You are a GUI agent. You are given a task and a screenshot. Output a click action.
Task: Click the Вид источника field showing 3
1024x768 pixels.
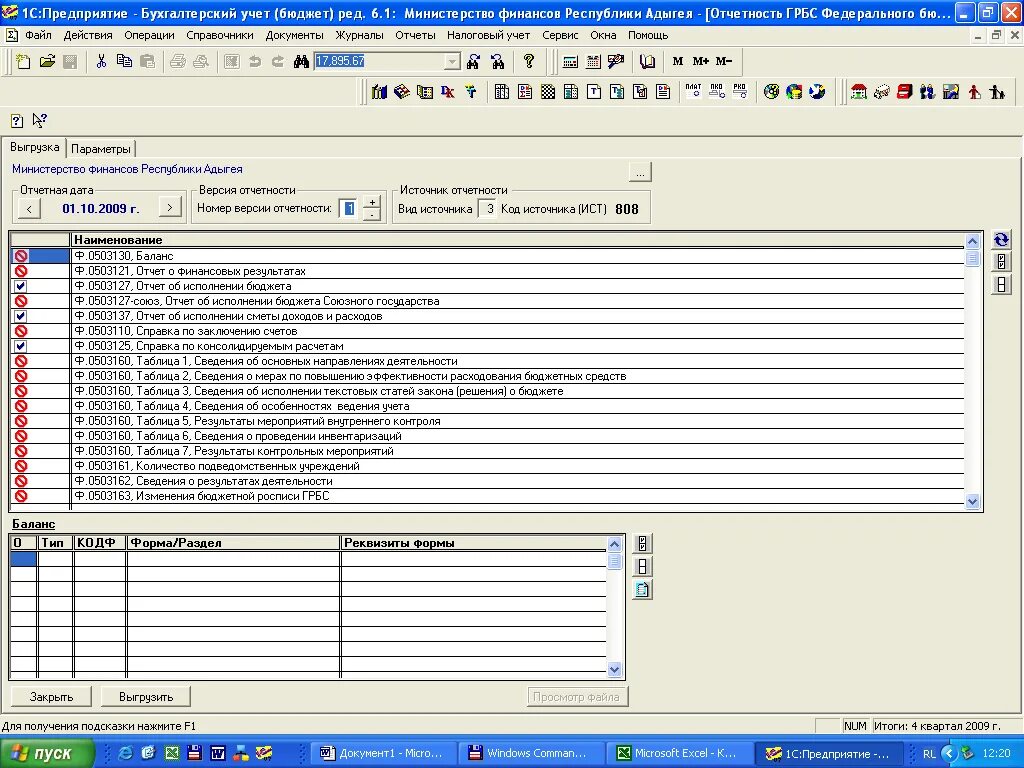pyautogui.click(x=488, y=209)
